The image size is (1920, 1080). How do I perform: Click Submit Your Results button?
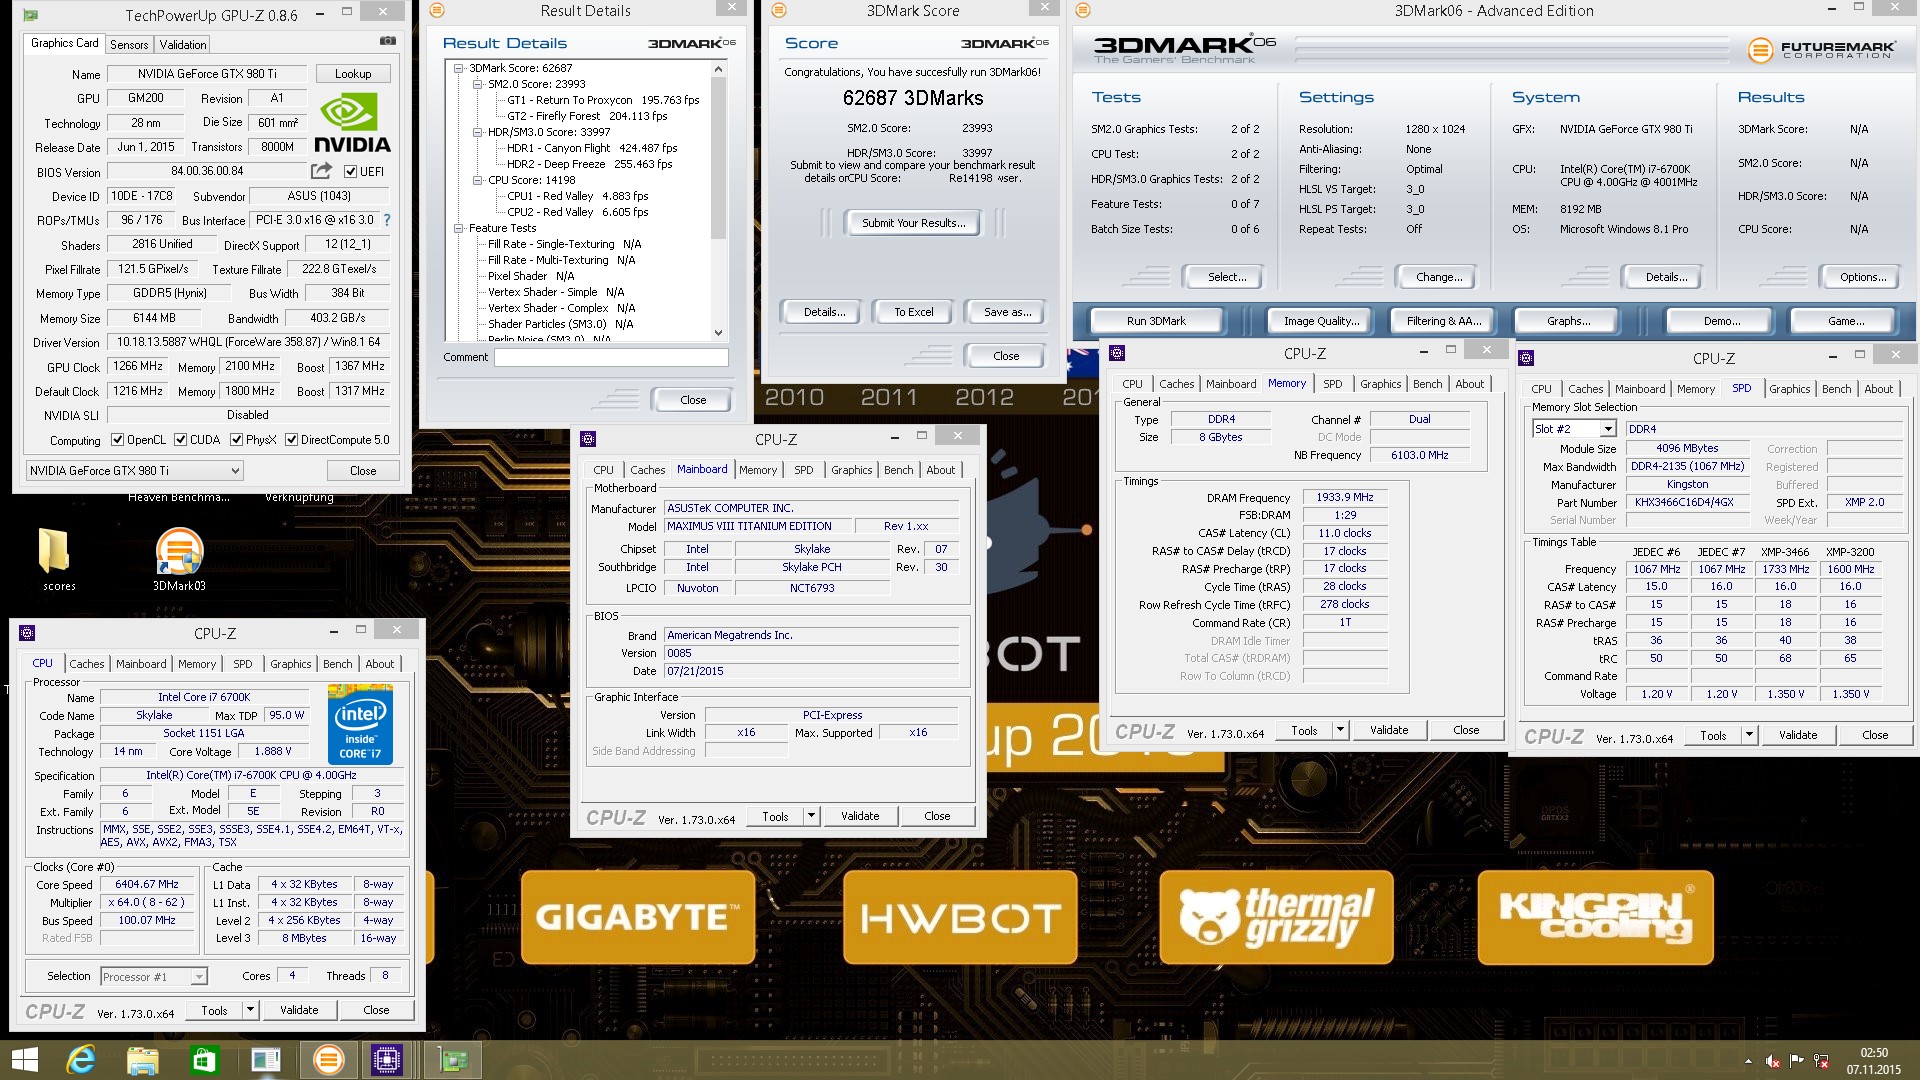pos(913,223)
